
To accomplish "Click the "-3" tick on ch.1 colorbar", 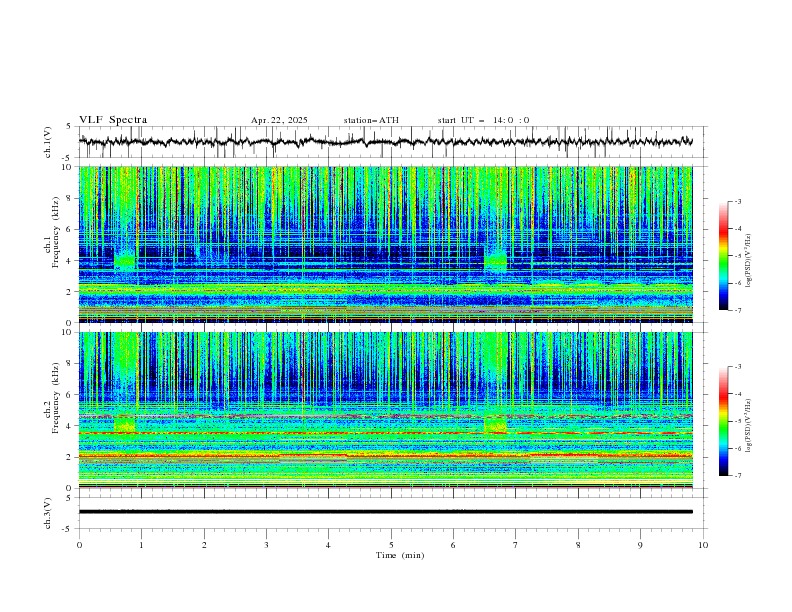I will pyautogui.click(x=738, y=201).
